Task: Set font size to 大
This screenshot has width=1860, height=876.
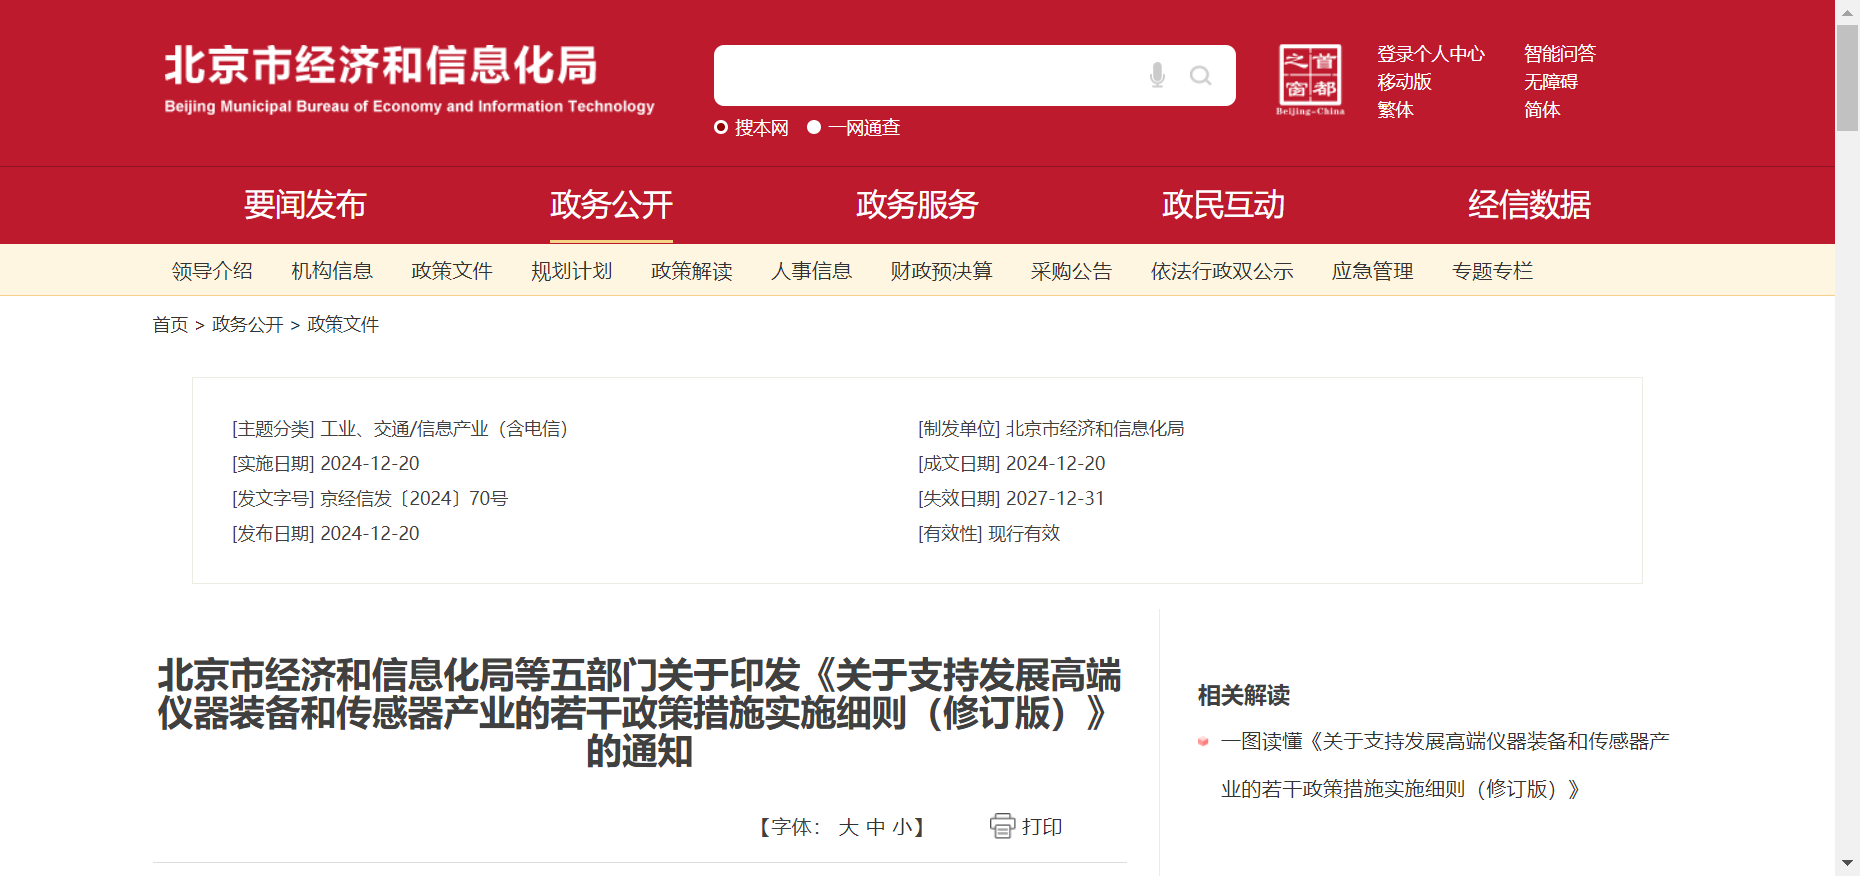Action: coord(848,827)
